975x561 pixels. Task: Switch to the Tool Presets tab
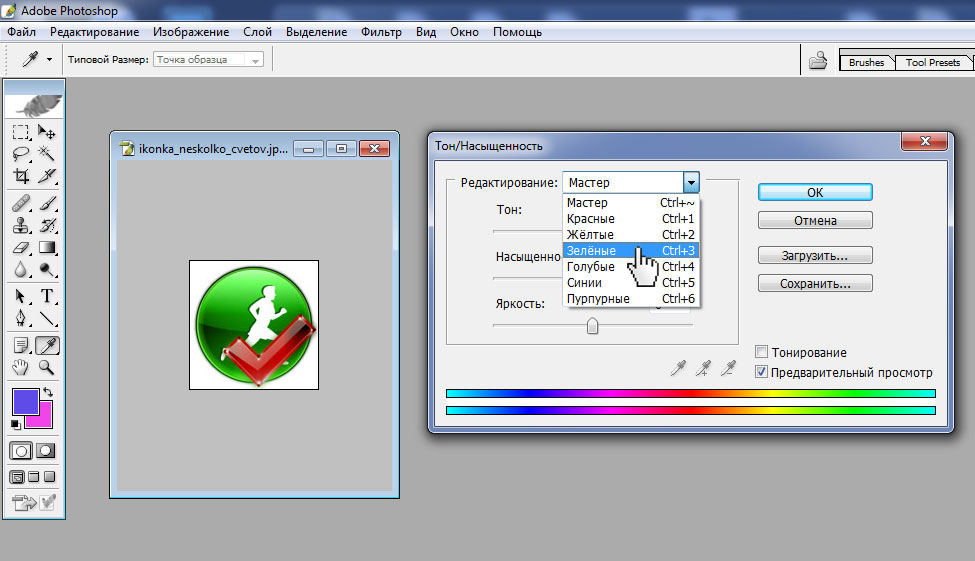(x=933, y=62)
